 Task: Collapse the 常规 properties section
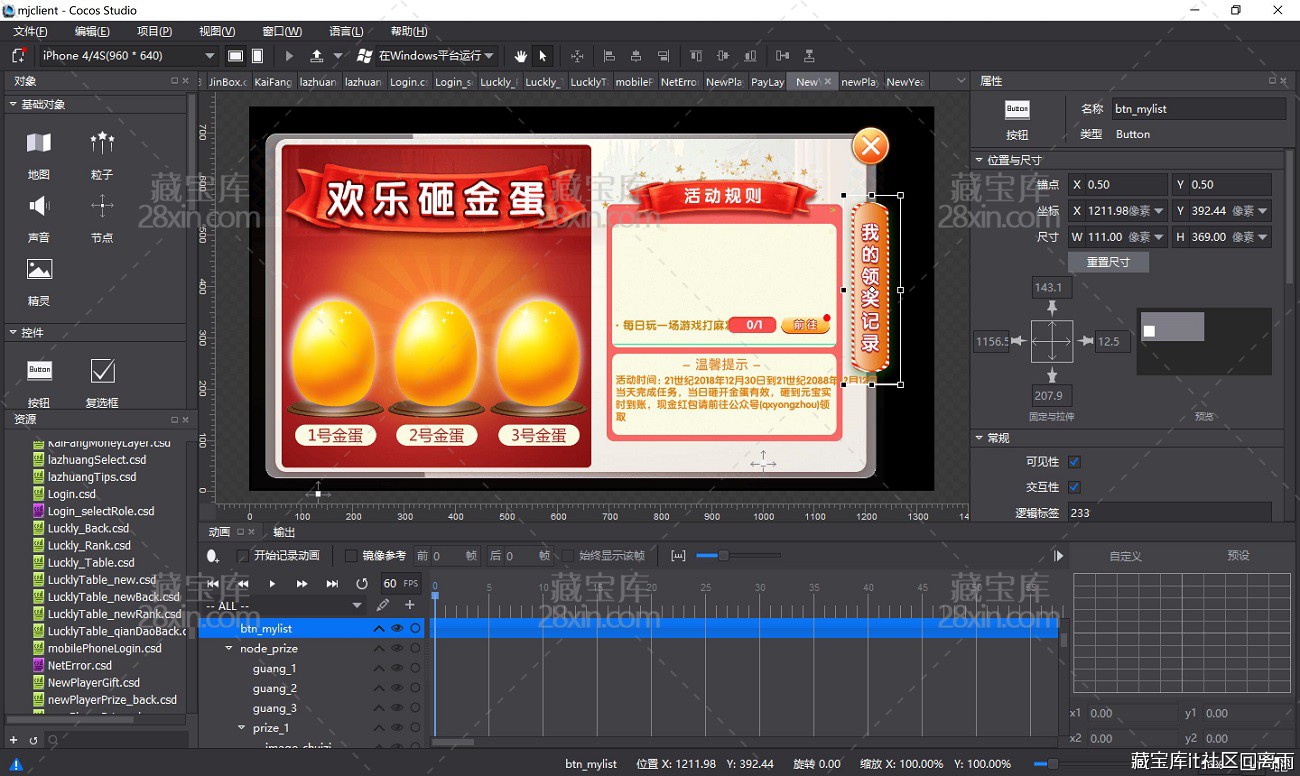979,438
